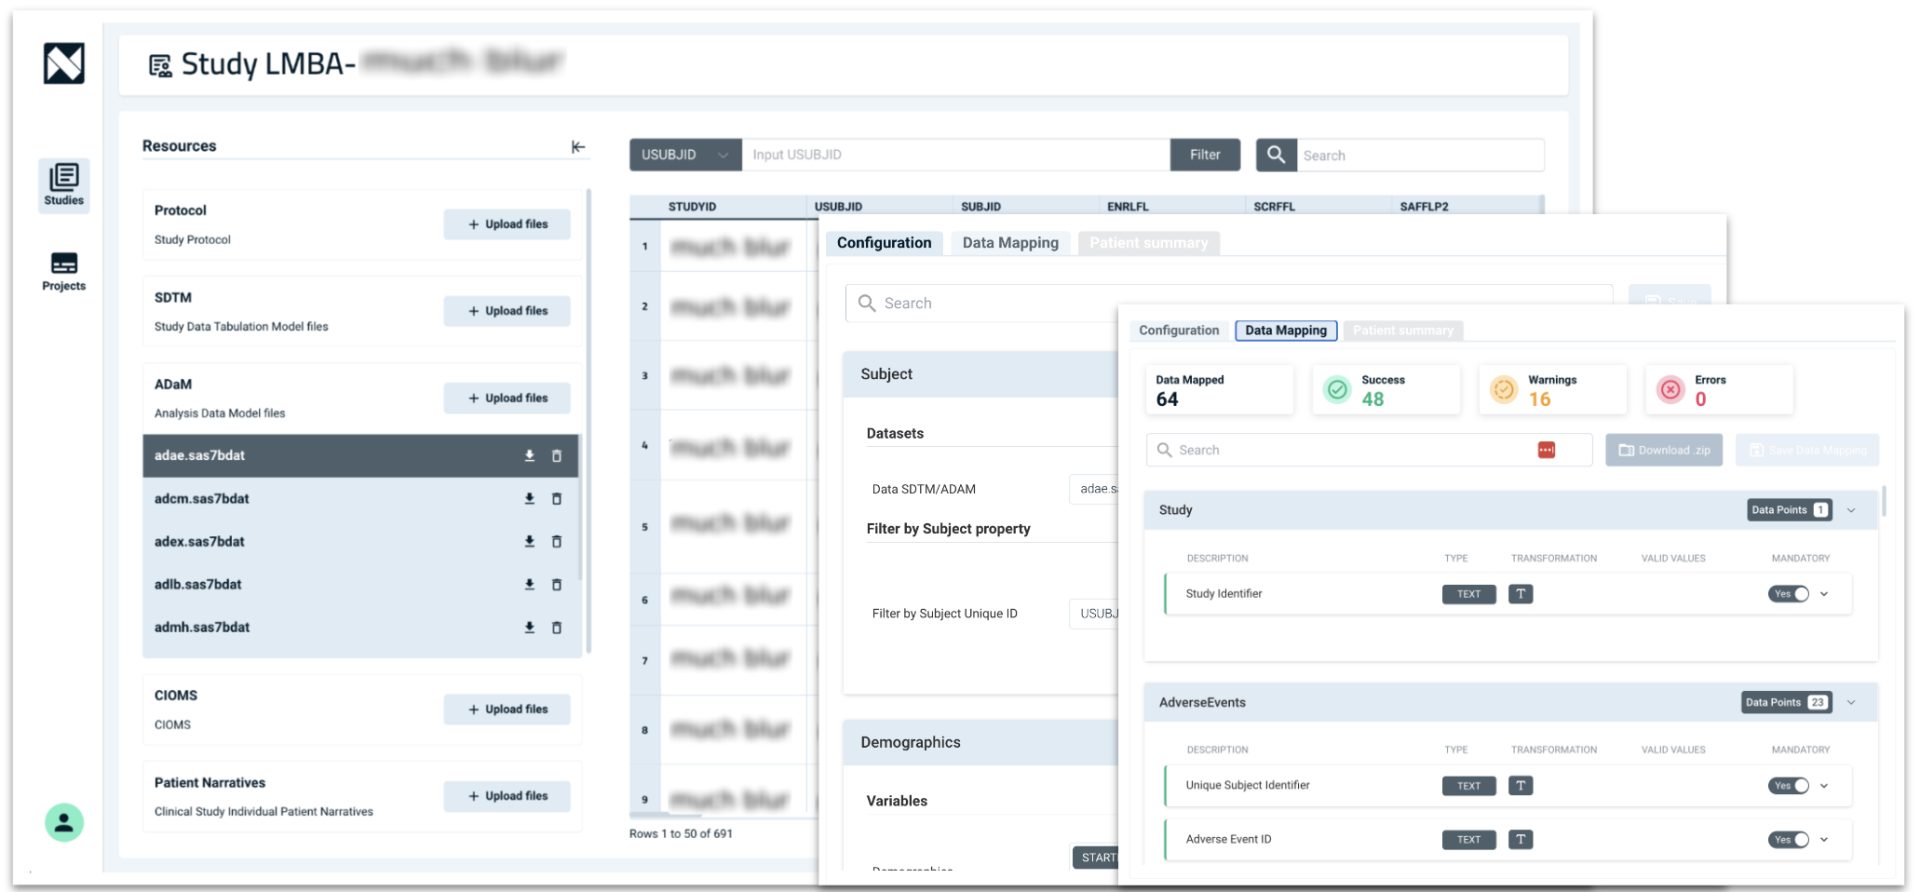Upload files to SDTM
The width and height of the screenshot is (1920, 892).
507,312
